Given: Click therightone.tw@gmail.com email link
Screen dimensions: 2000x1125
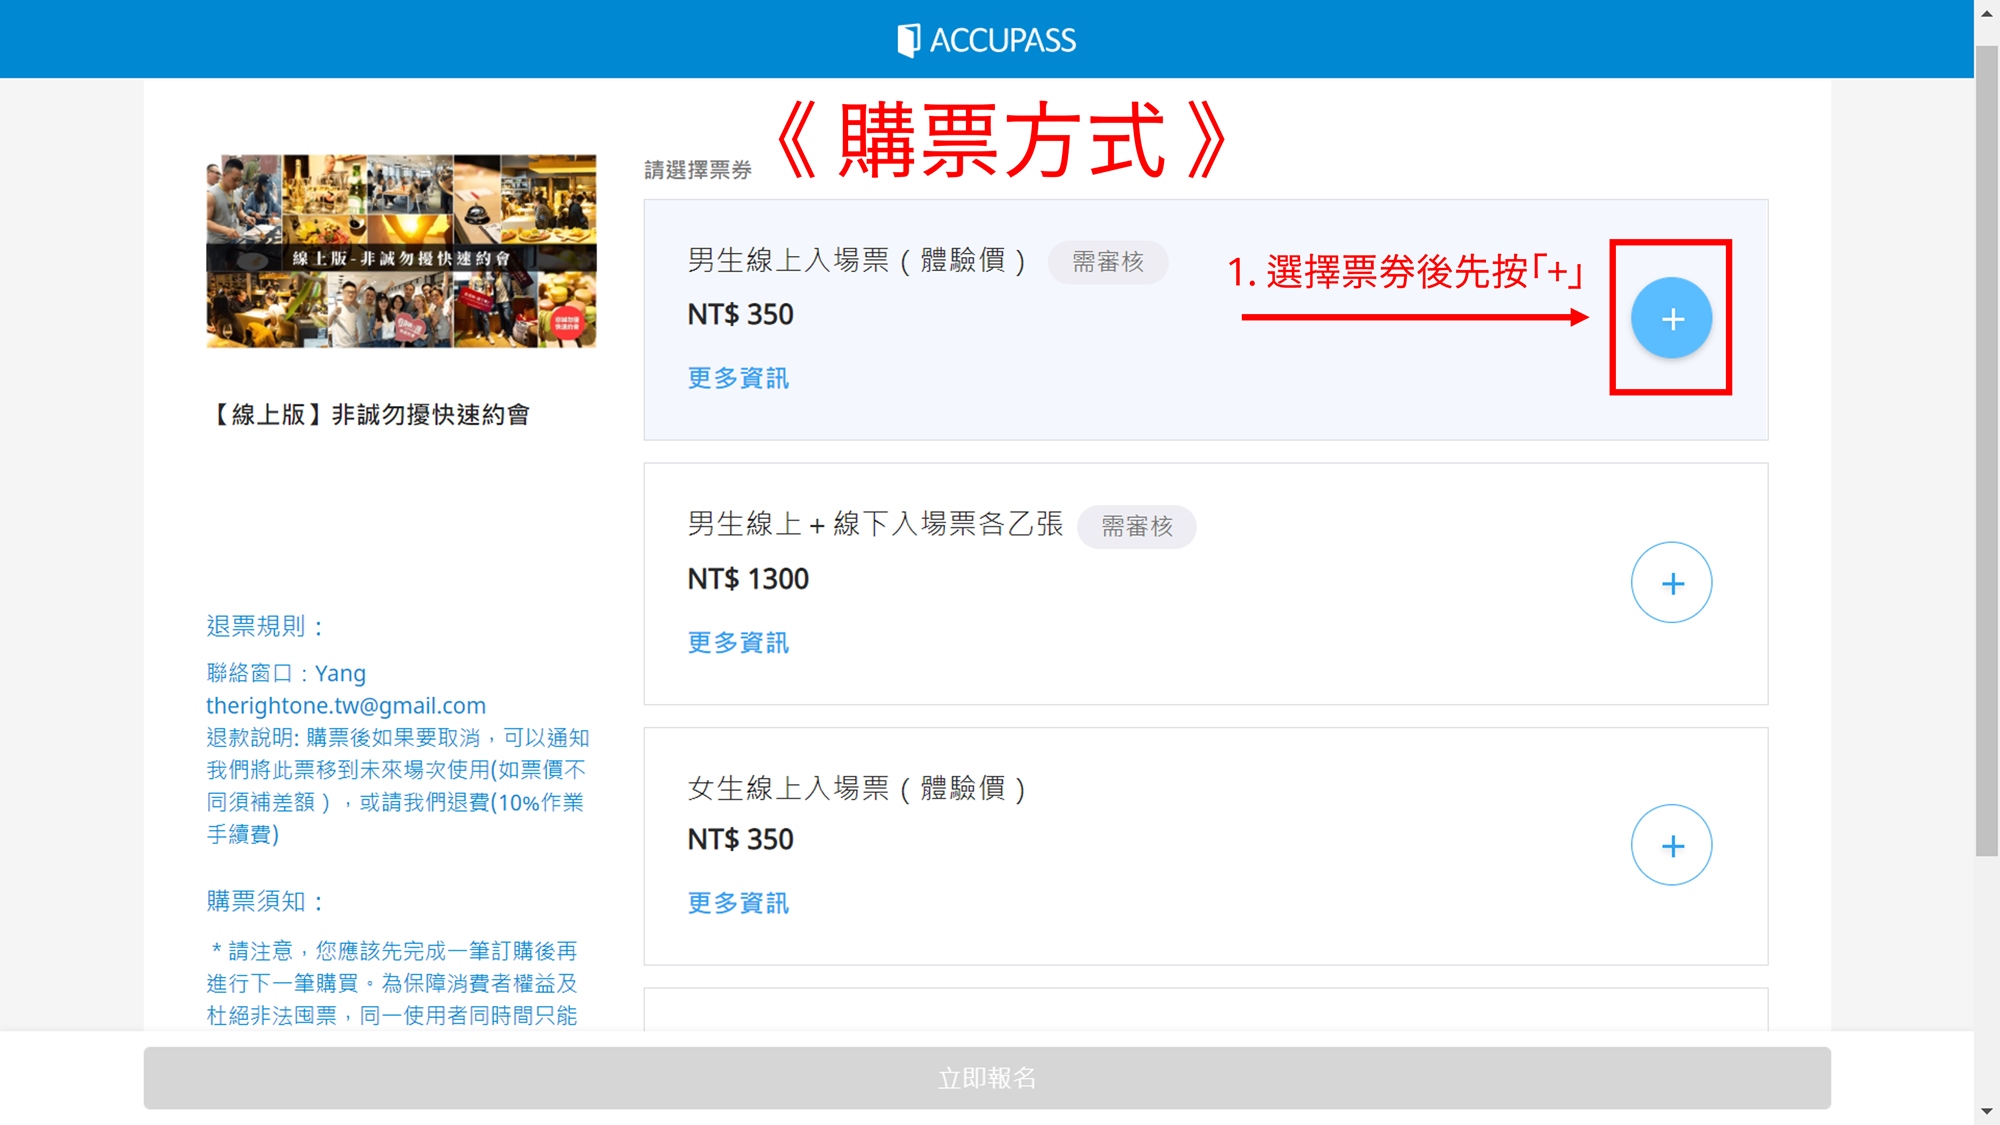Looking at the screenshot, I should point(346,705).
